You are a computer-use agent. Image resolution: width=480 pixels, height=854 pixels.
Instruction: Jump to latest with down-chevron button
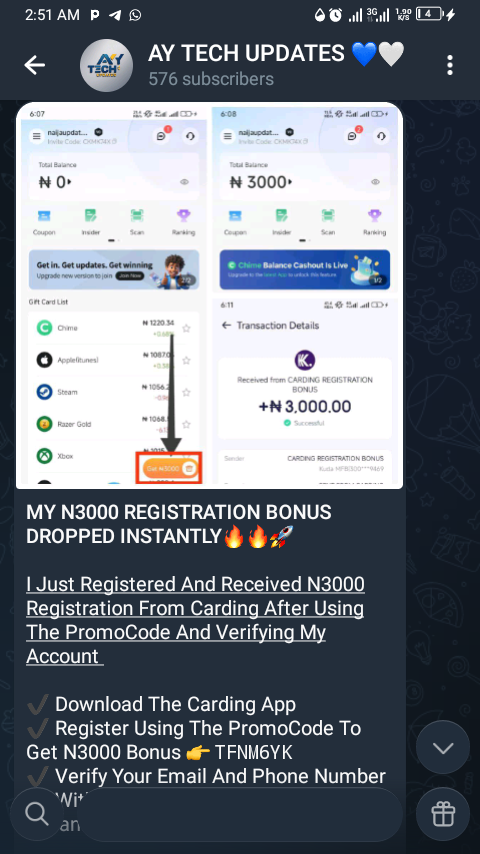pos(443,747)
